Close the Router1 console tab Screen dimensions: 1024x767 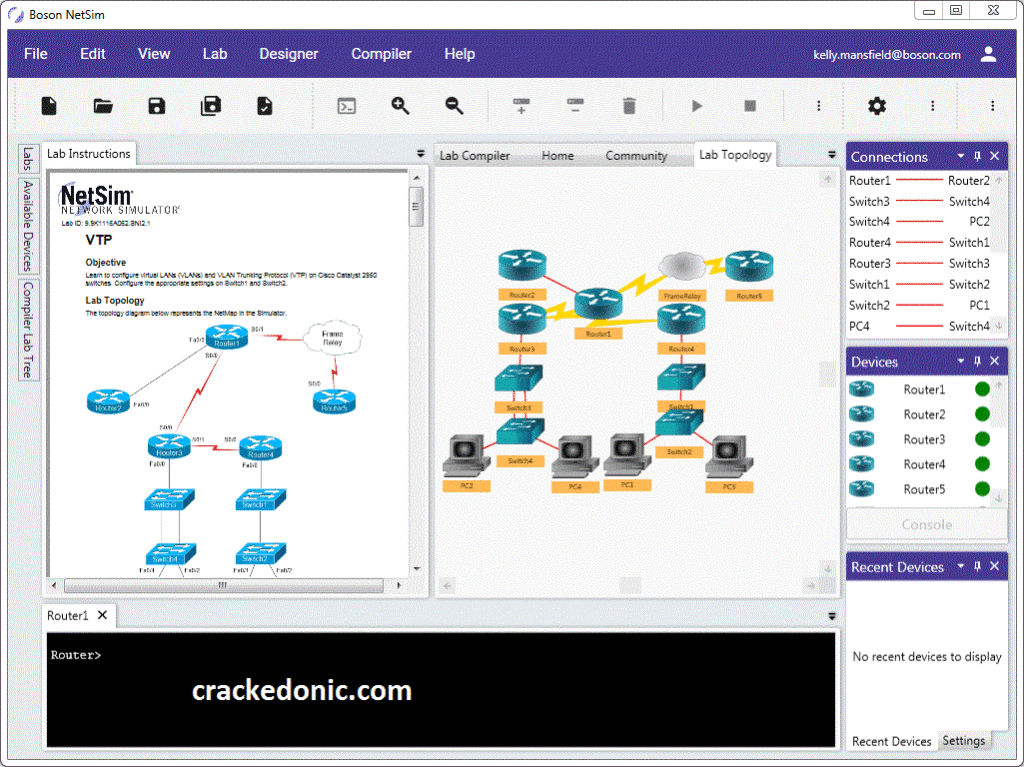click(103, 615)
